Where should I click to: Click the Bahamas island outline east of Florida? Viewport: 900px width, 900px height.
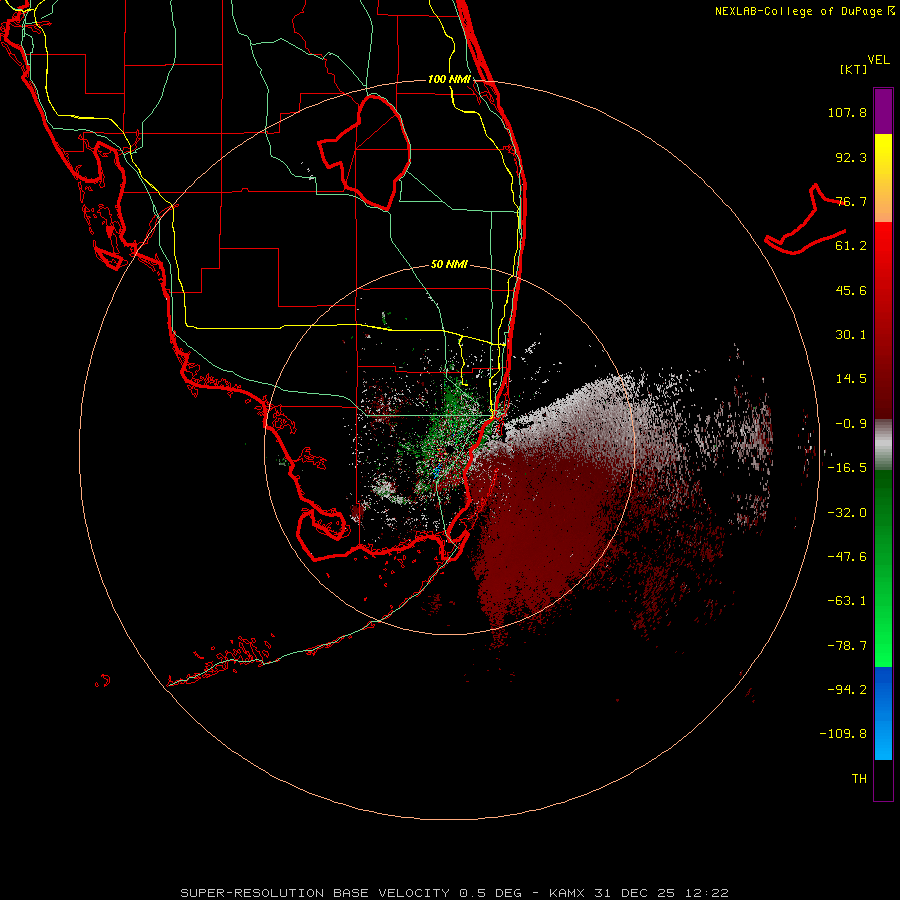[x=805, y=220]
